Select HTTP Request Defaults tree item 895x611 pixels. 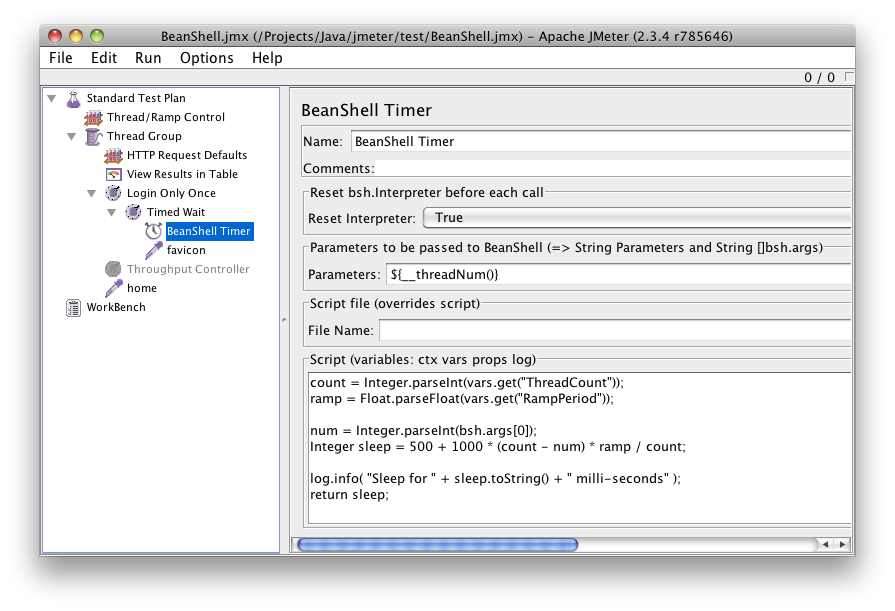click(x=187, y=155)
